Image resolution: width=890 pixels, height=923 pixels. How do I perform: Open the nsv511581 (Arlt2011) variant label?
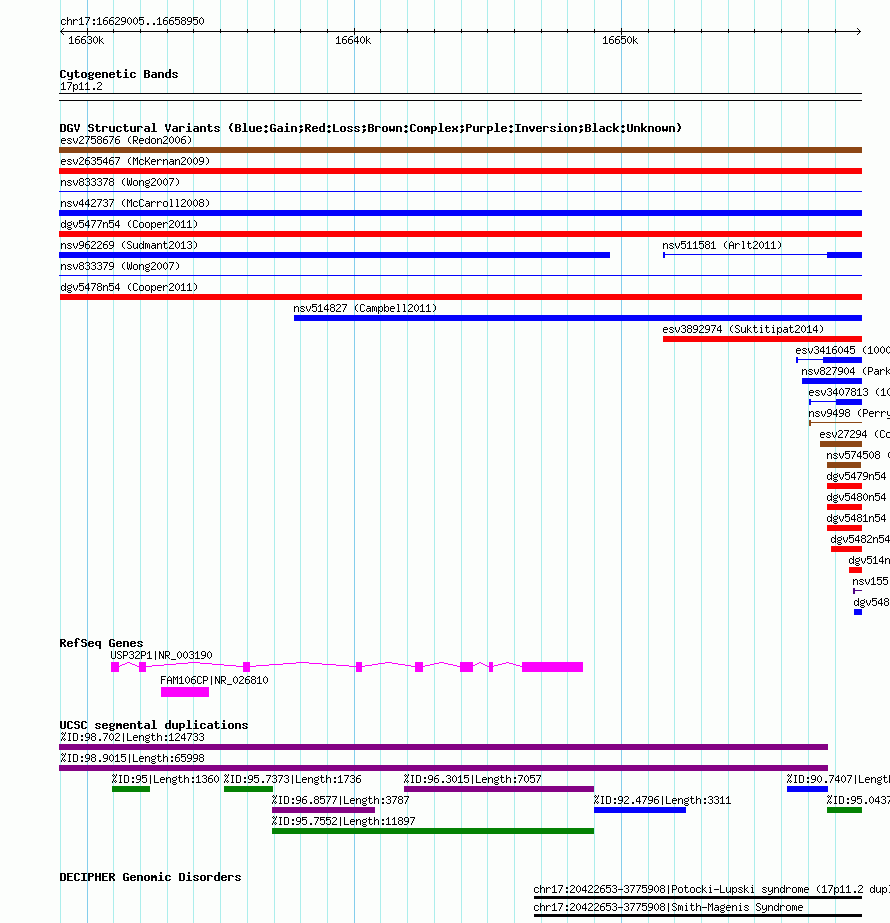tap(722, 245)
